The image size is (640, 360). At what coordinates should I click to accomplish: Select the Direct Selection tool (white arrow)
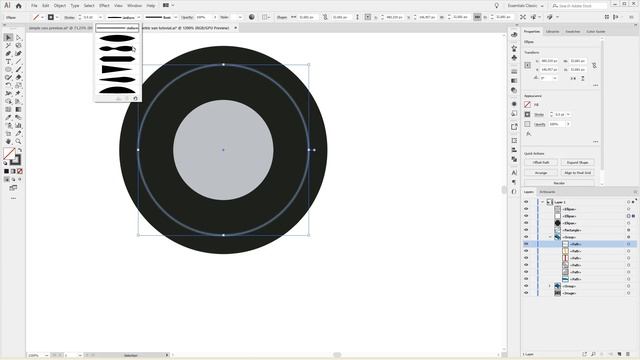tap(18, 38)
